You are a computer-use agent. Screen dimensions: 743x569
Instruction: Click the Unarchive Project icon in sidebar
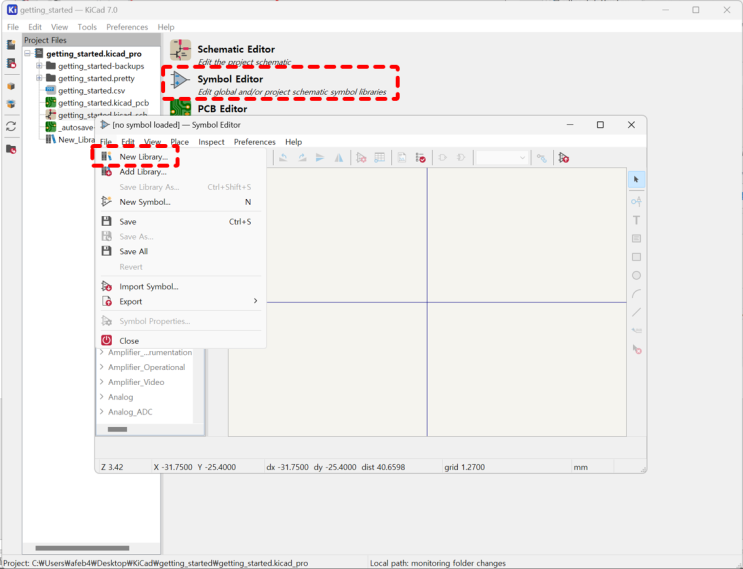coord(11,104)
